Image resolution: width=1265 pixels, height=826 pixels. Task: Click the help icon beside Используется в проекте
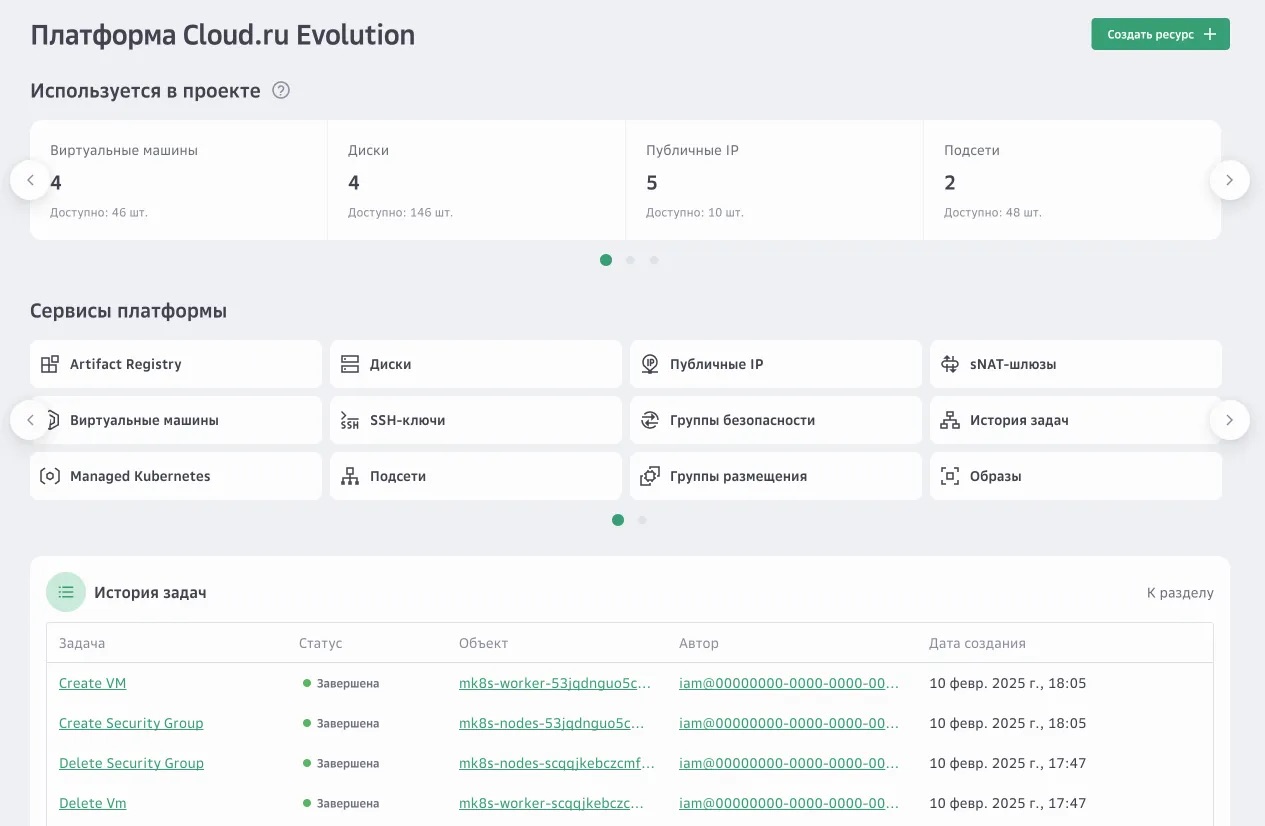[281, 91]
